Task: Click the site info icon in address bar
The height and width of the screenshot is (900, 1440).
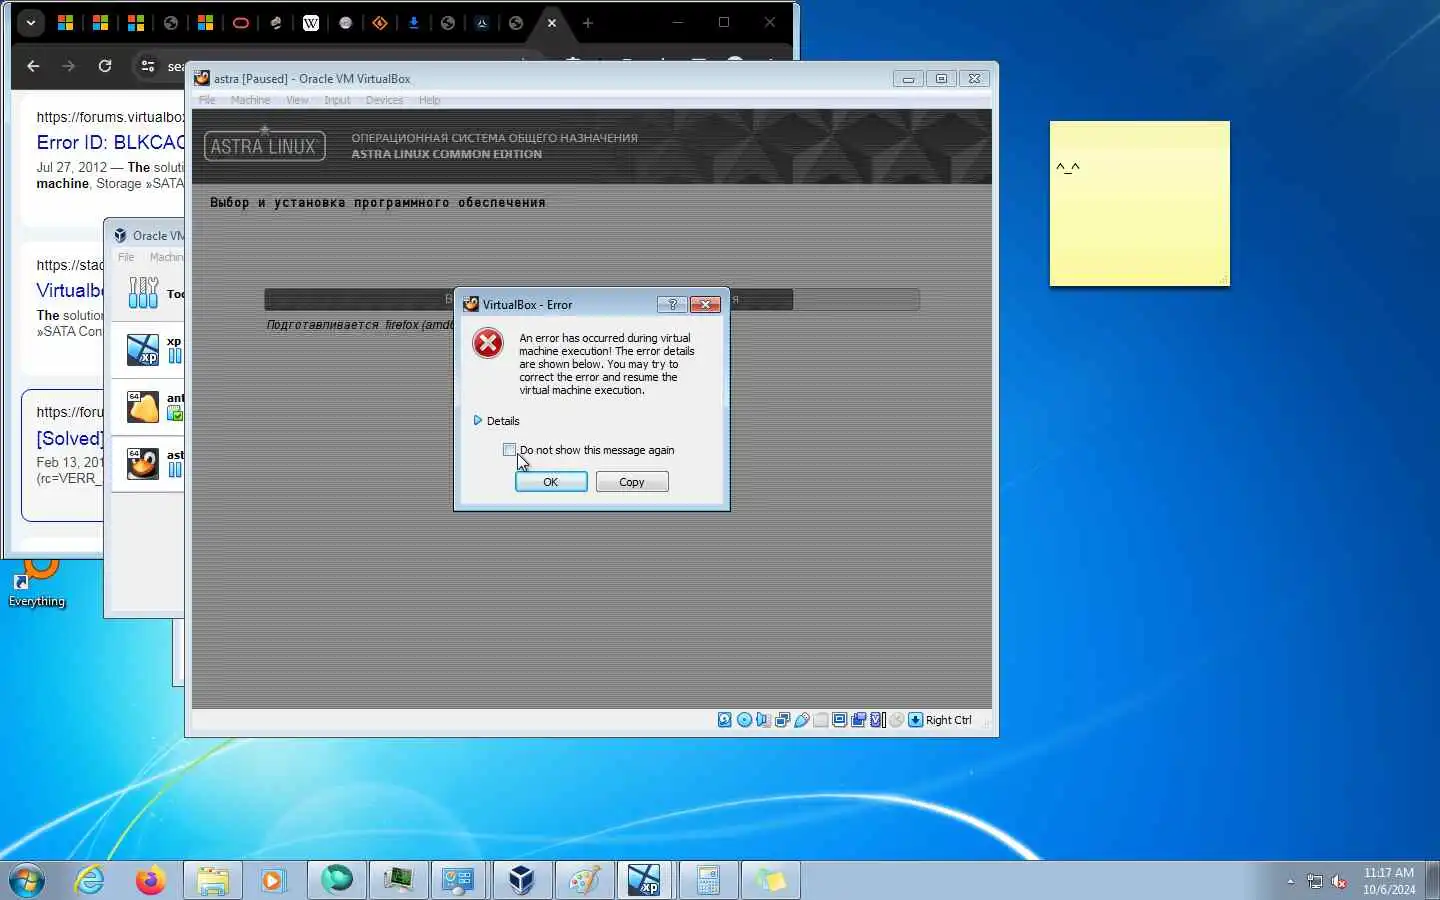Action: 148,66
